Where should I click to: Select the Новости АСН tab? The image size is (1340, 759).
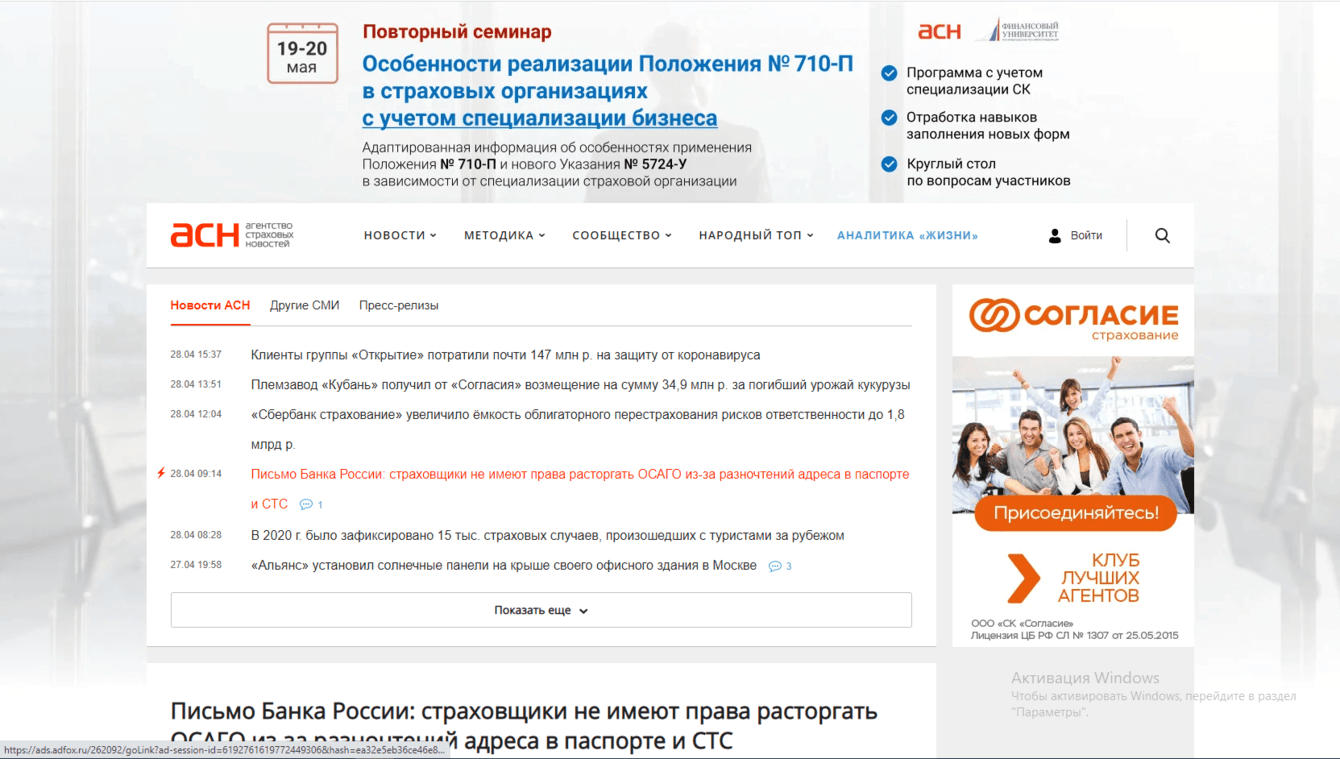210,305
